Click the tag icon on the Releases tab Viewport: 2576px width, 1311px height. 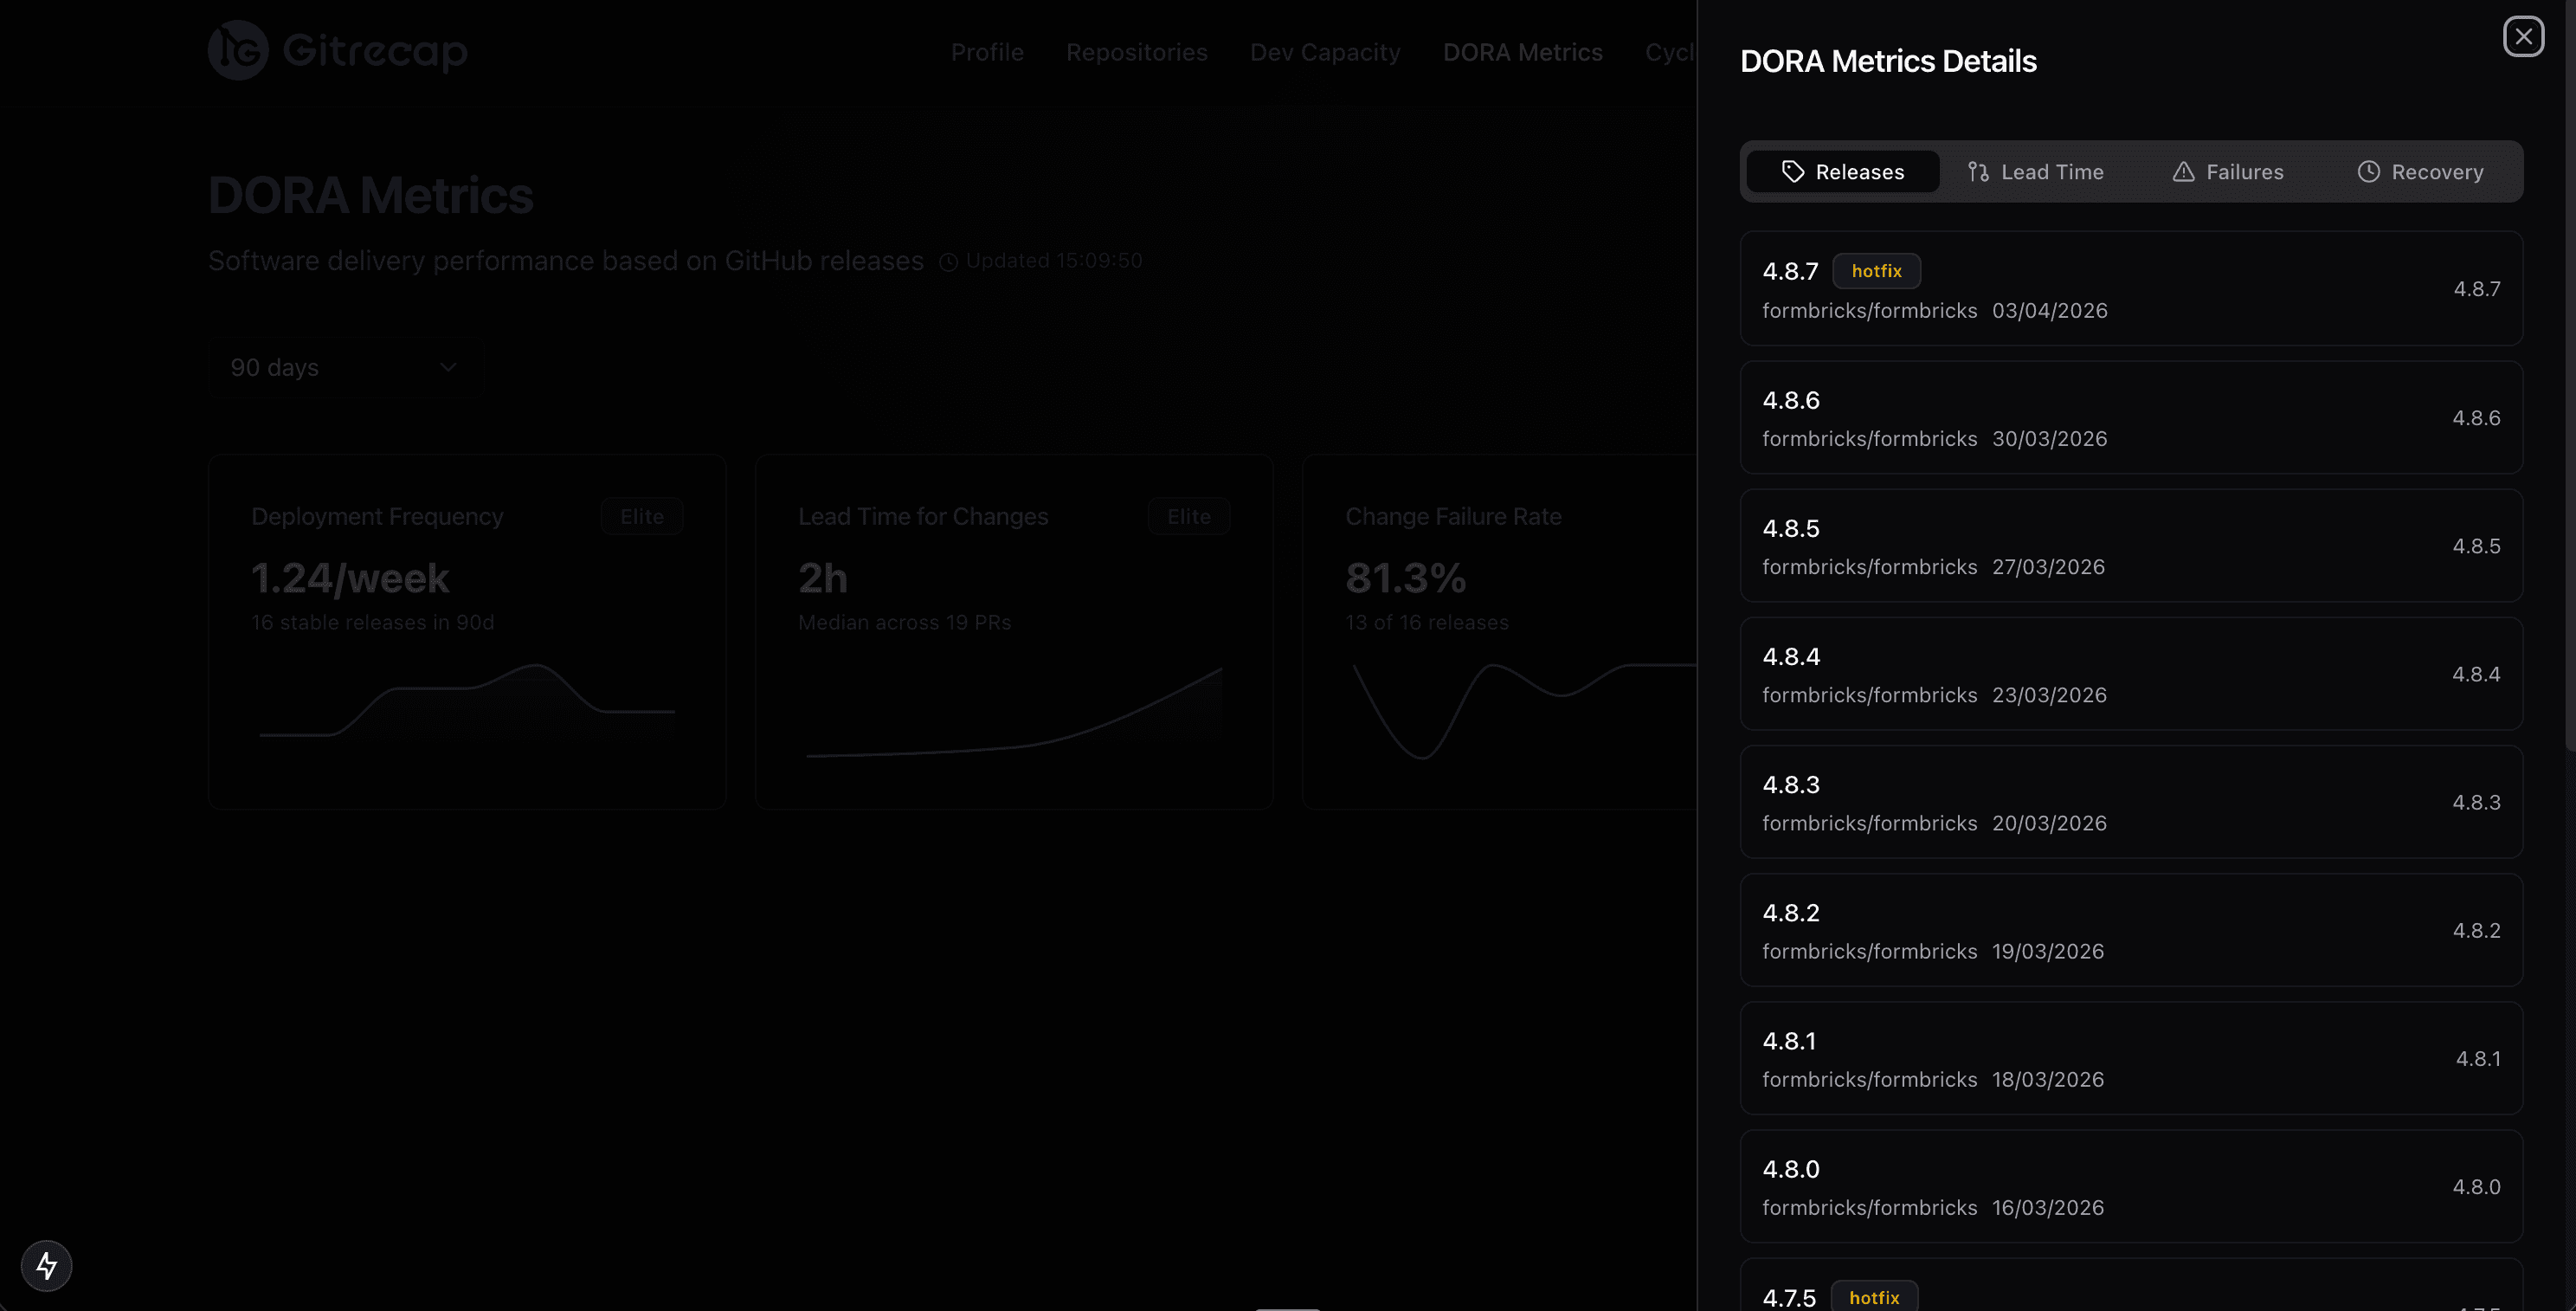pyautogui.click(x=1791, y=171)
